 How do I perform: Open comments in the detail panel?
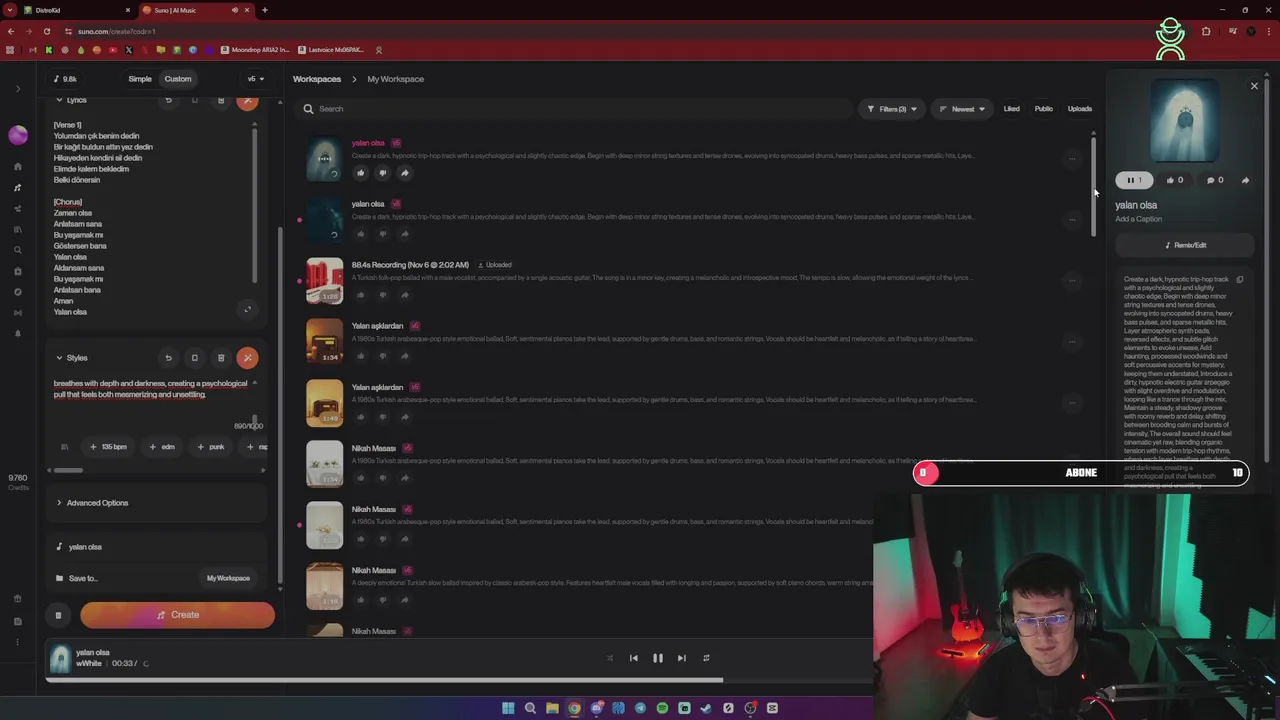click(1215, 180)
